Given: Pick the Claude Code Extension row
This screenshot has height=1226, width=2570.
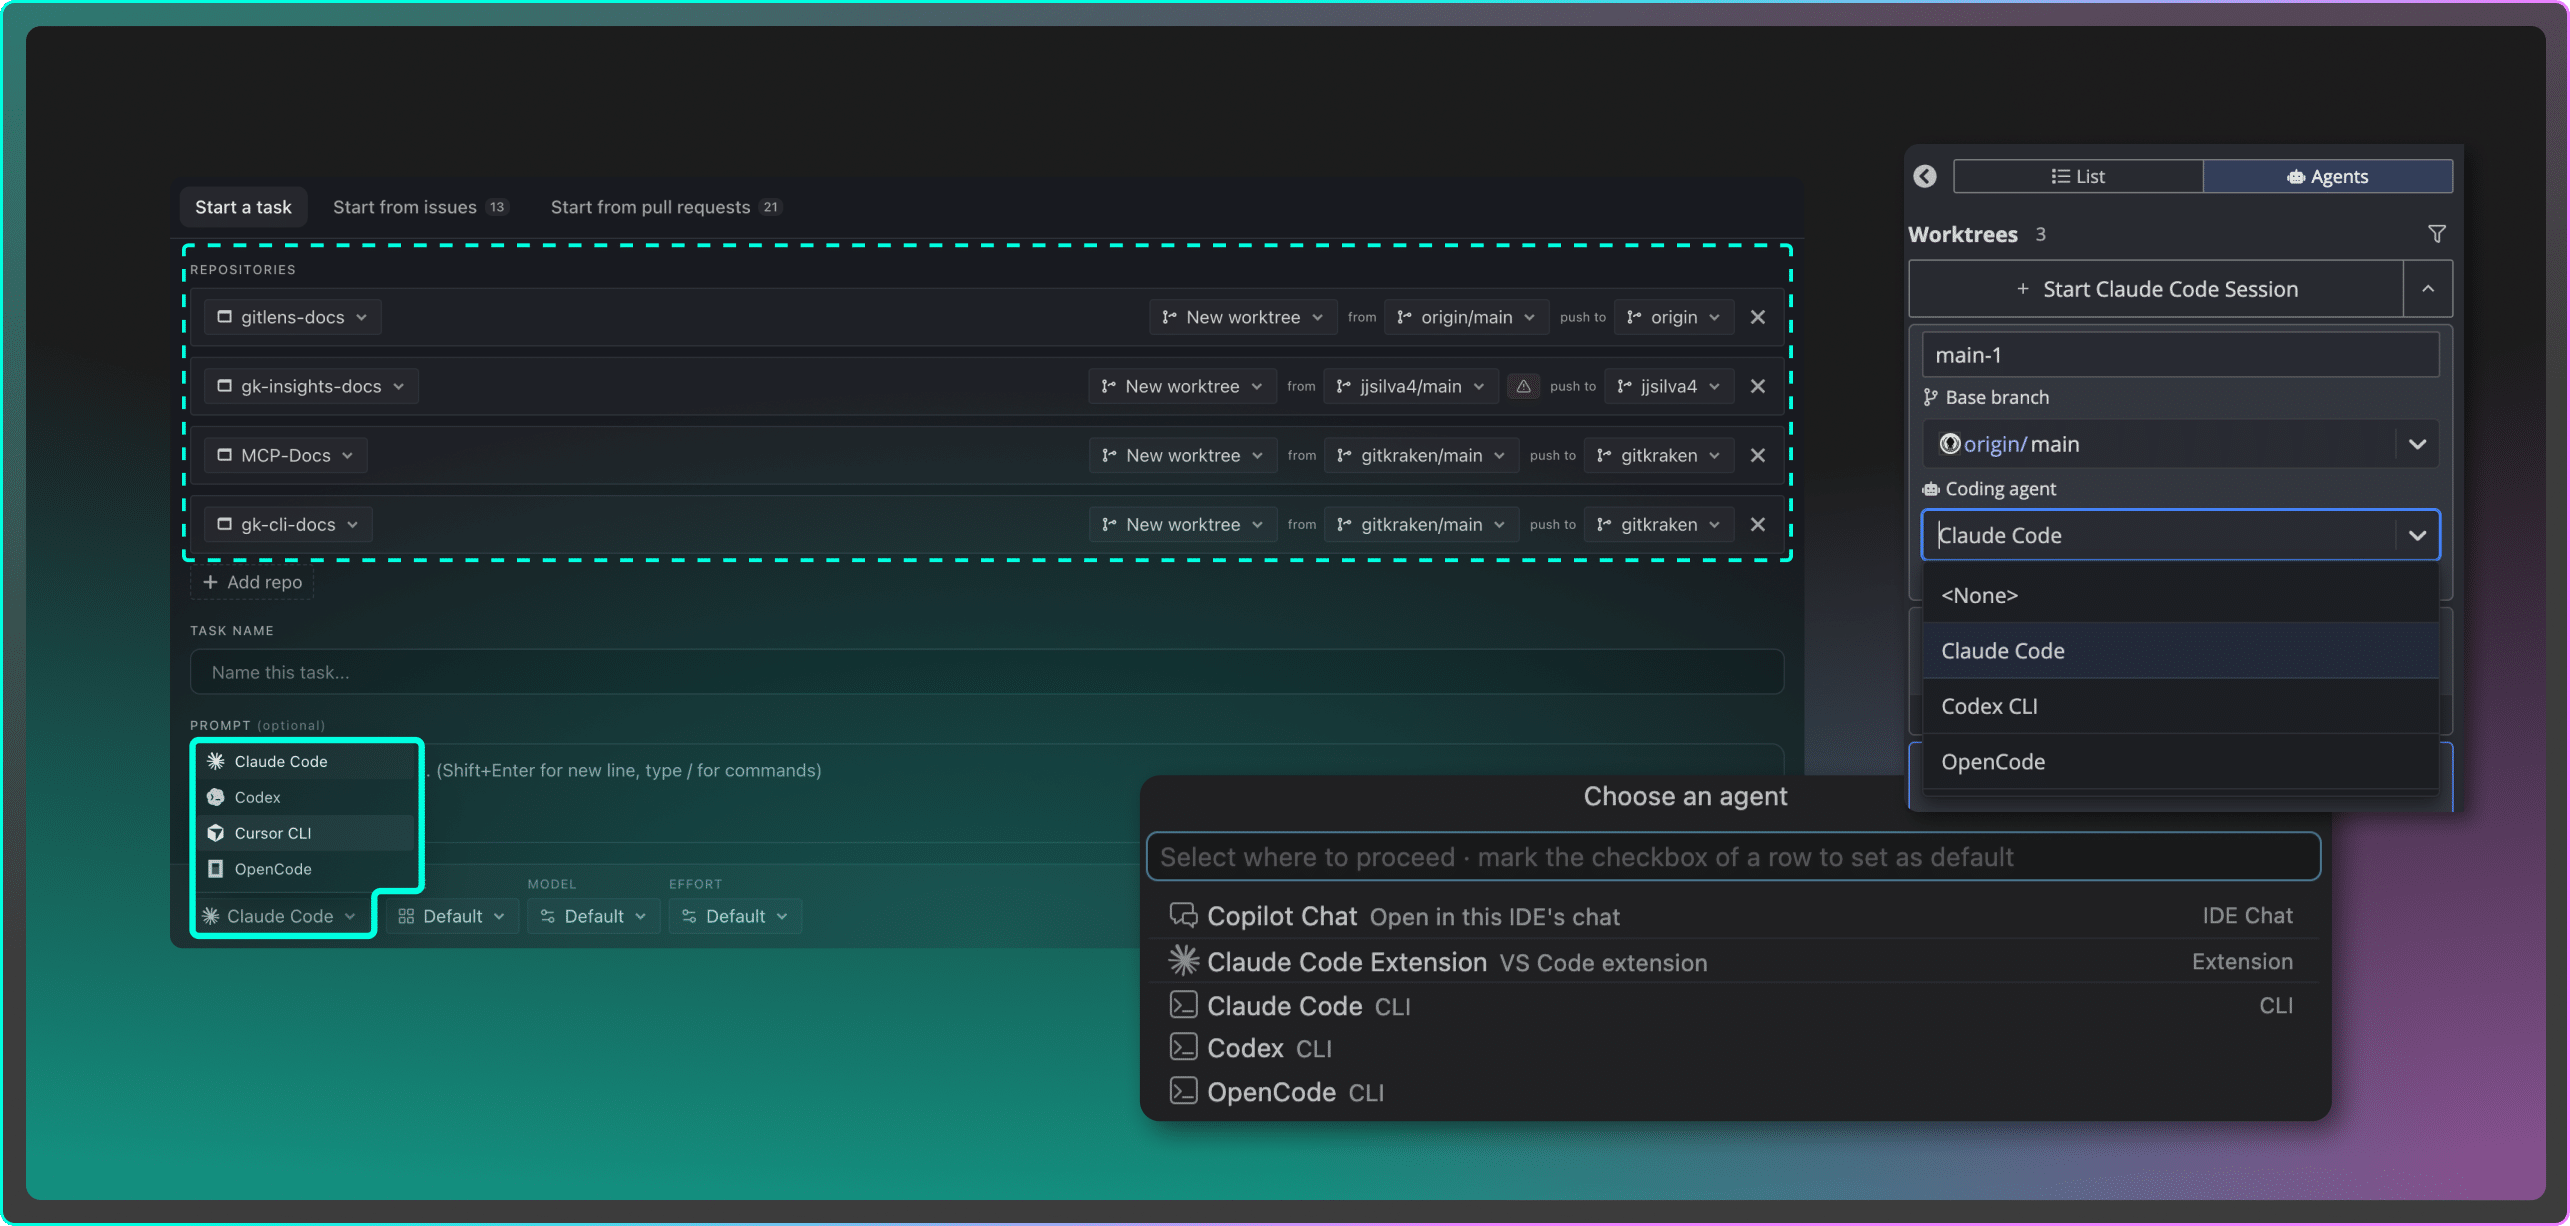Looking at the screenshot, I should tap(1733, 962).
